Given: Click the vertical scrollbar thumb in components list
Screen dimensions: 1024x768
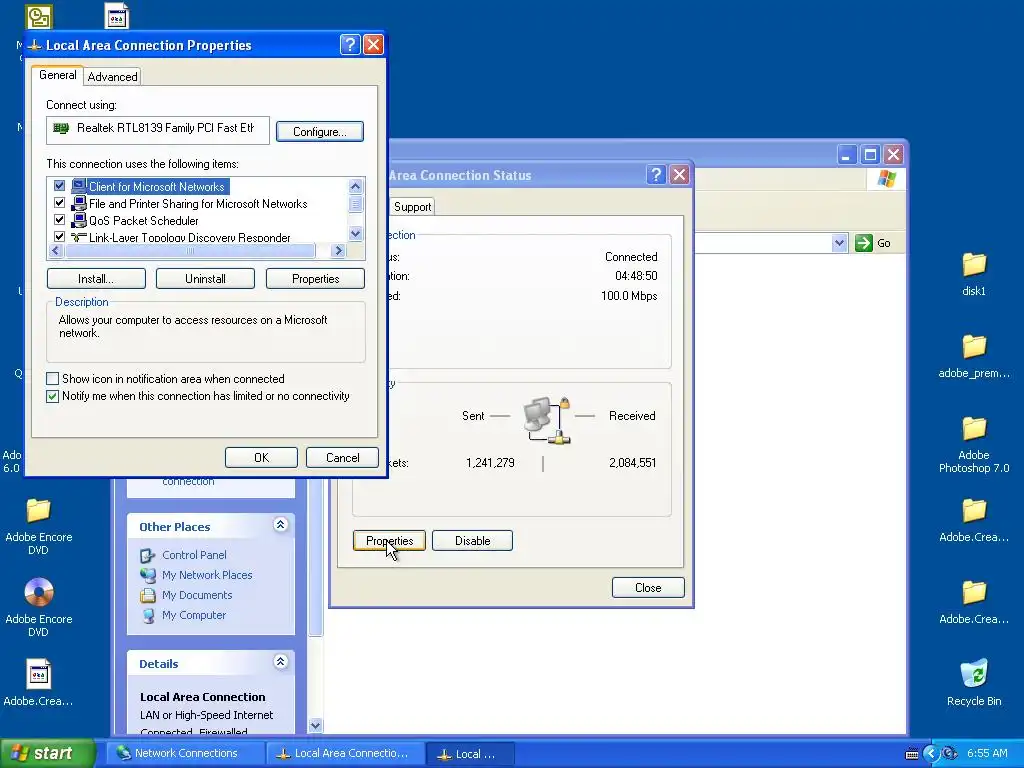Looking at the screenshot, I should tap(355, 204).
